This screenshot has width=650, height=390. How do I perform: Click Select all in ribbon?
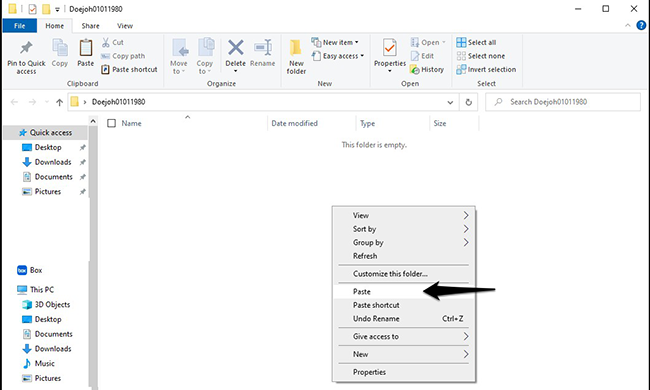[476, 42]
